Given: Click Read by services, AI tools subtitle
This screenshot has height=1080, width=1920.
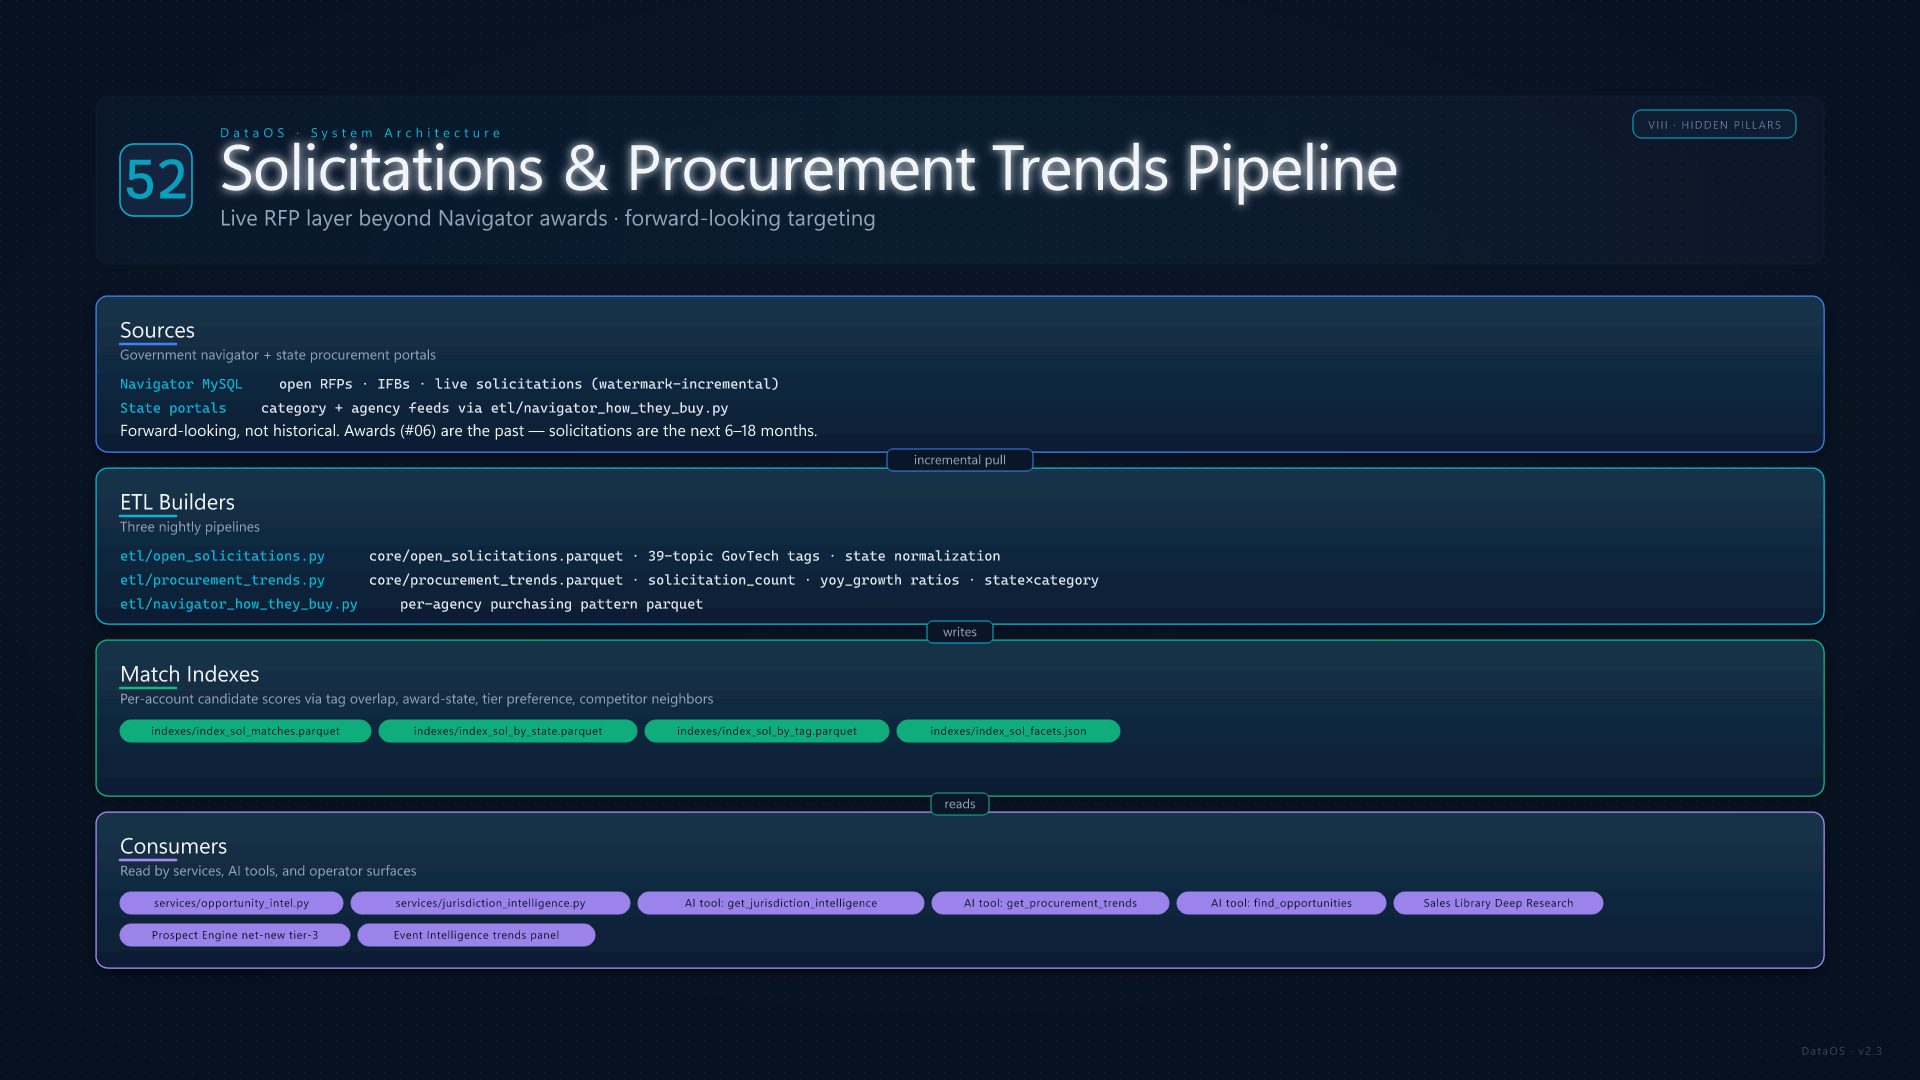Looking at the screenshot, I should pyautogui.click(x=268, y=871).
